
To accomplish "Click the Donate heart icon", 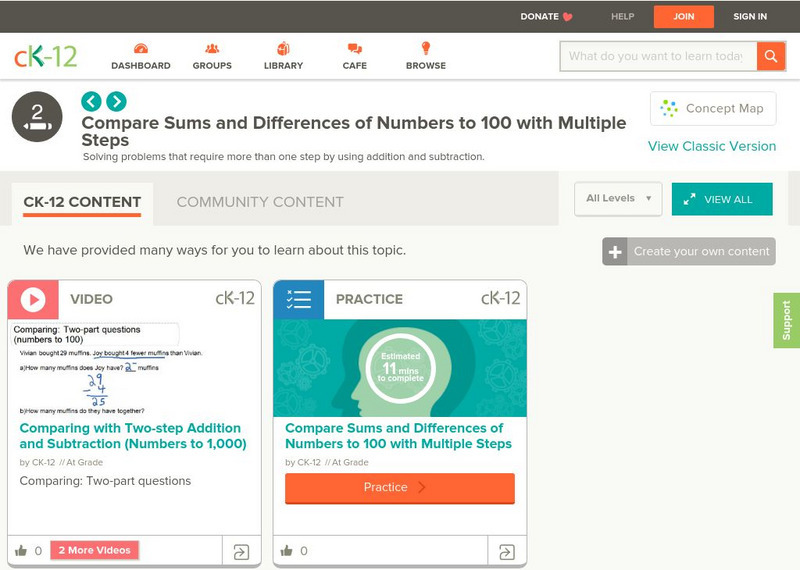I will coord(567,17).
